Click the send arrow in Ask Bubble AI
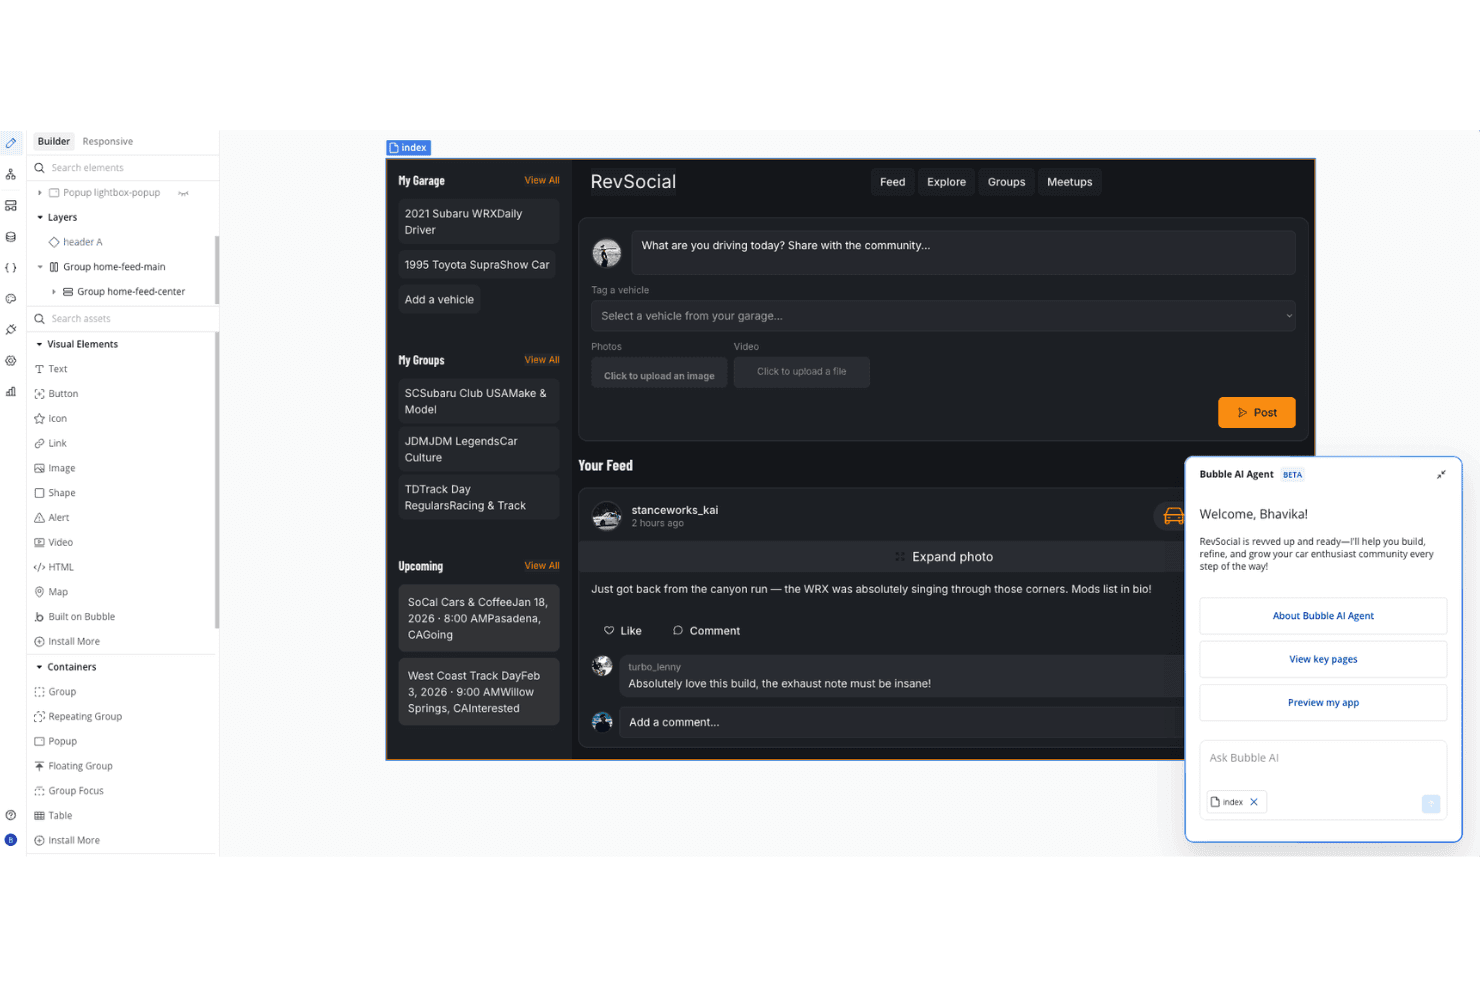This screenshot has height=987, width=1480. coord(1431,803)
